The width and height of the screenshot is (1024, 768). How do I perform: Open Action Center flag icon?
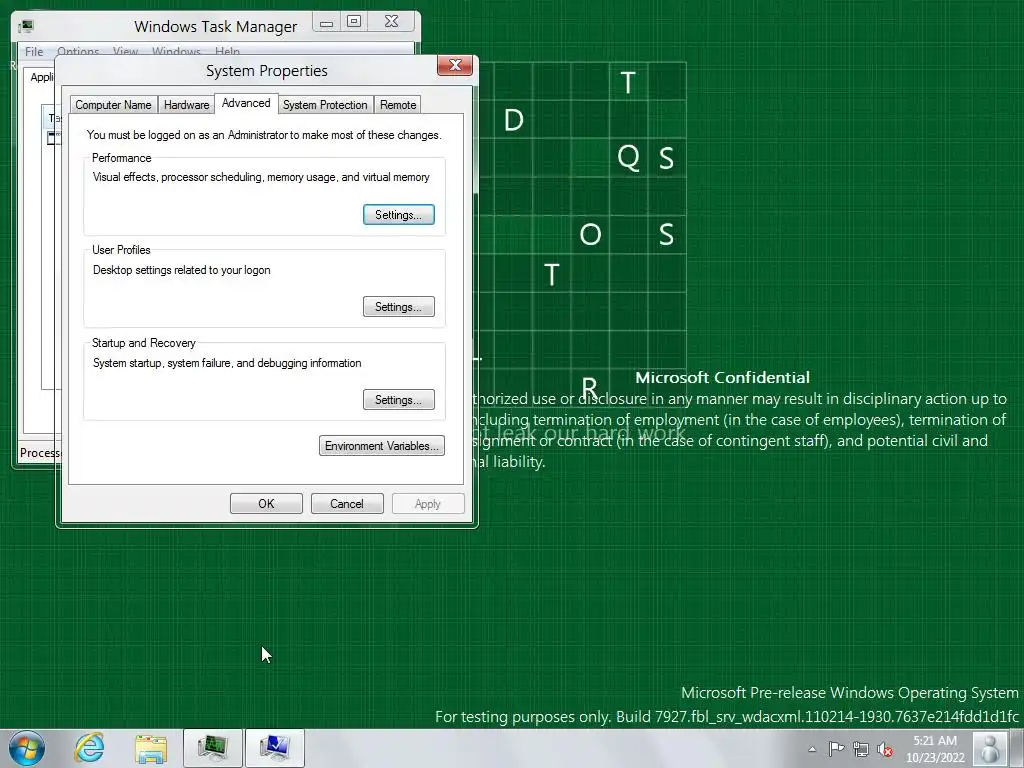(836, 749)
